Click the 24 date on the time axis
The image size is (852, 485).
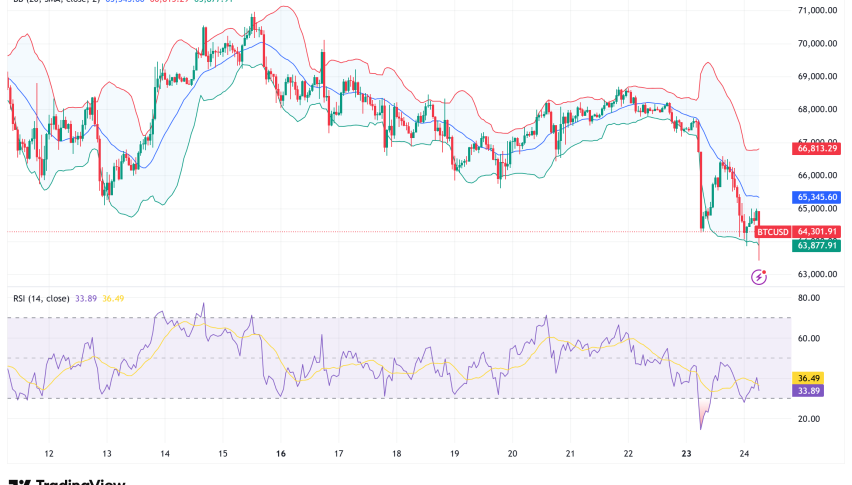coord(745,453)
